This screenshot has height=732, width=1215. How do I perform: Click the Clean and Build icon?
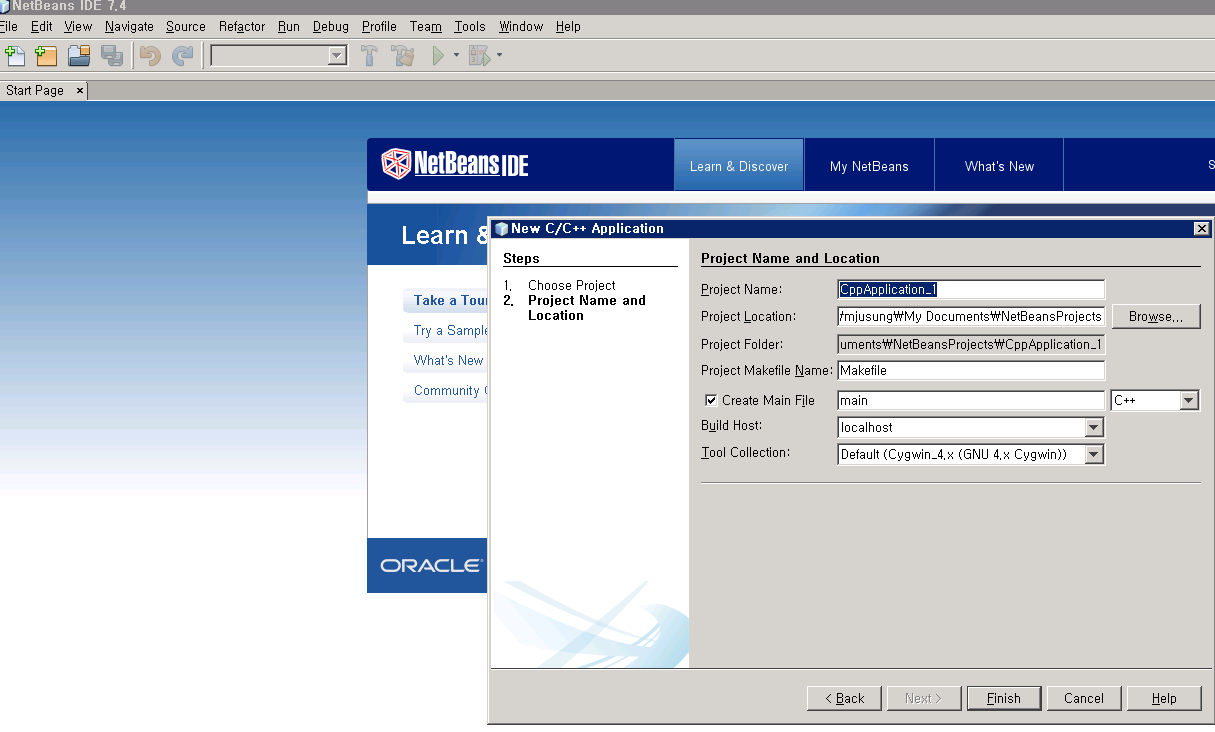(x=403, y=56)
